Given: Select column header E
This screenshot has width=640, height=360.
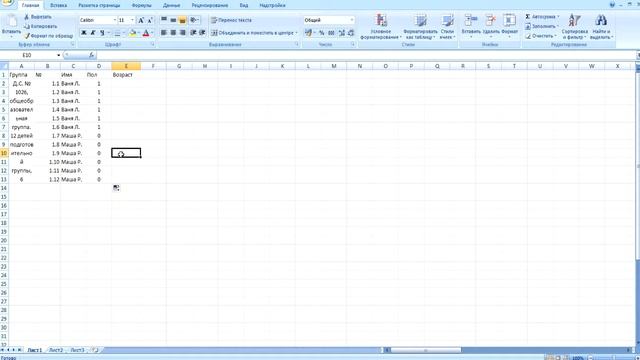Looking at the screenshot, I should (126, 66).
